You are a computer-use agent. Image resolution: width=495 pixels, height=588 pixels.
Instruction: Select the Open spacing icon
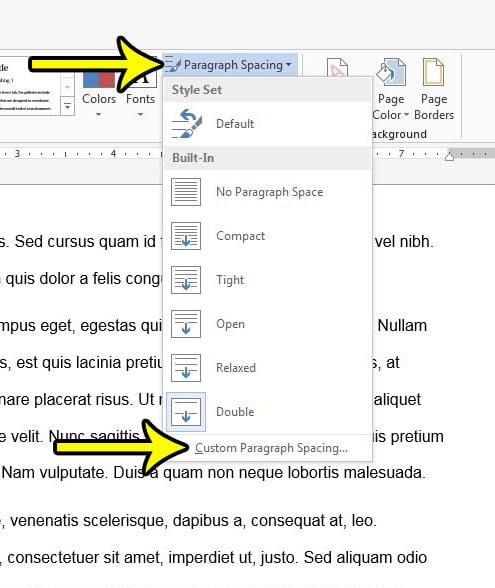pyautogui.click(x=186, y=324)
